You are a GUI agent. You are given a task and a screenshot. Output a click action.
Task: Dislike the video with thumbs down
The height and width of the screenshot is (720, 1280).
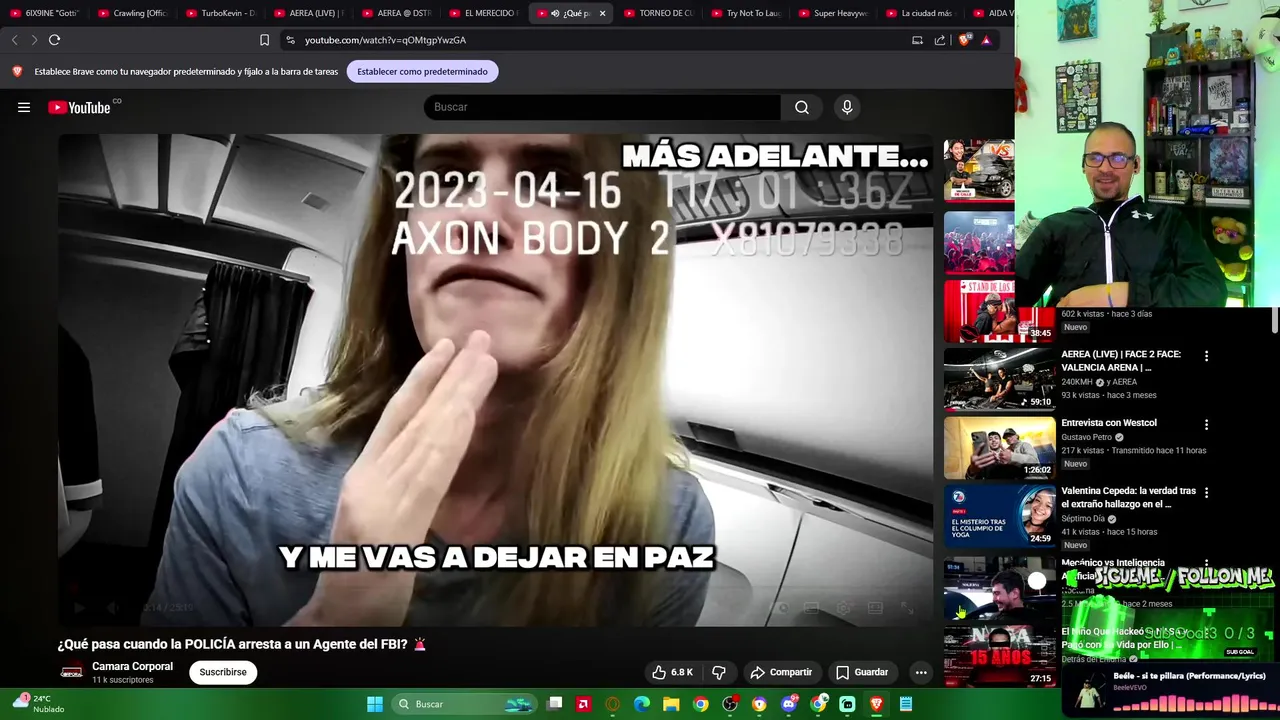(x=719, y=672)
